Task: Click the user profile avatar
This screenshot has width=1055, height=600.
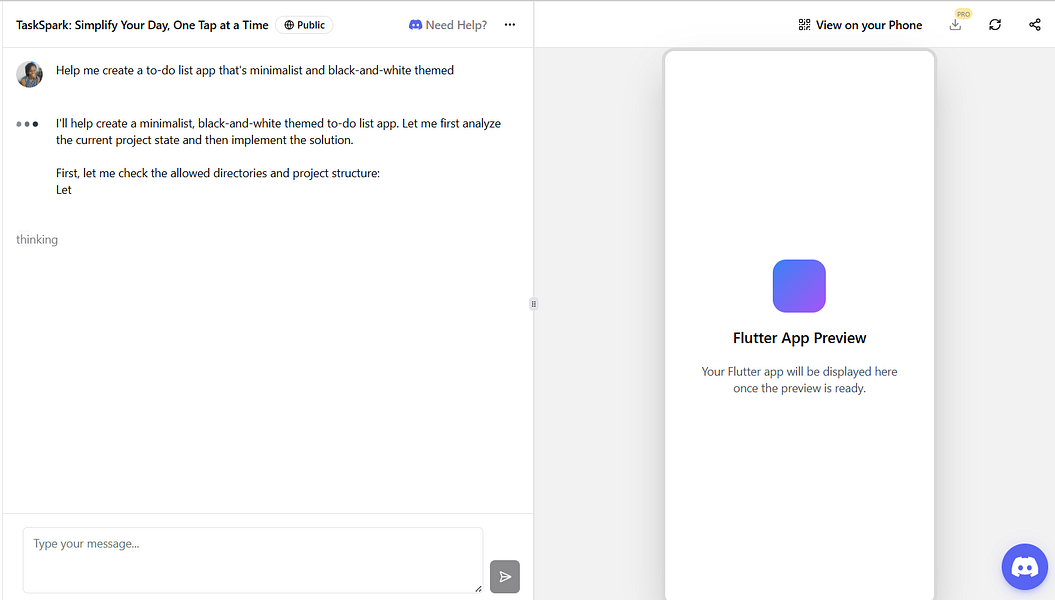Action: (x=30, y=74)
